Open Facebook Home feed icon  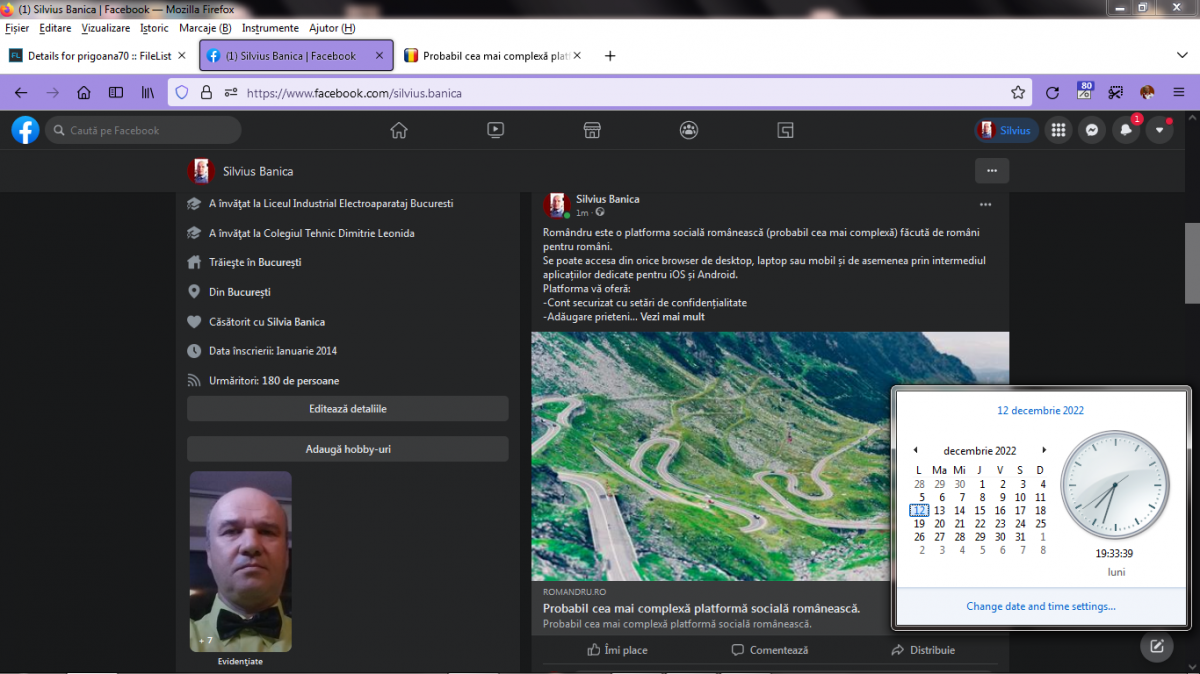(x=399, y=130)
